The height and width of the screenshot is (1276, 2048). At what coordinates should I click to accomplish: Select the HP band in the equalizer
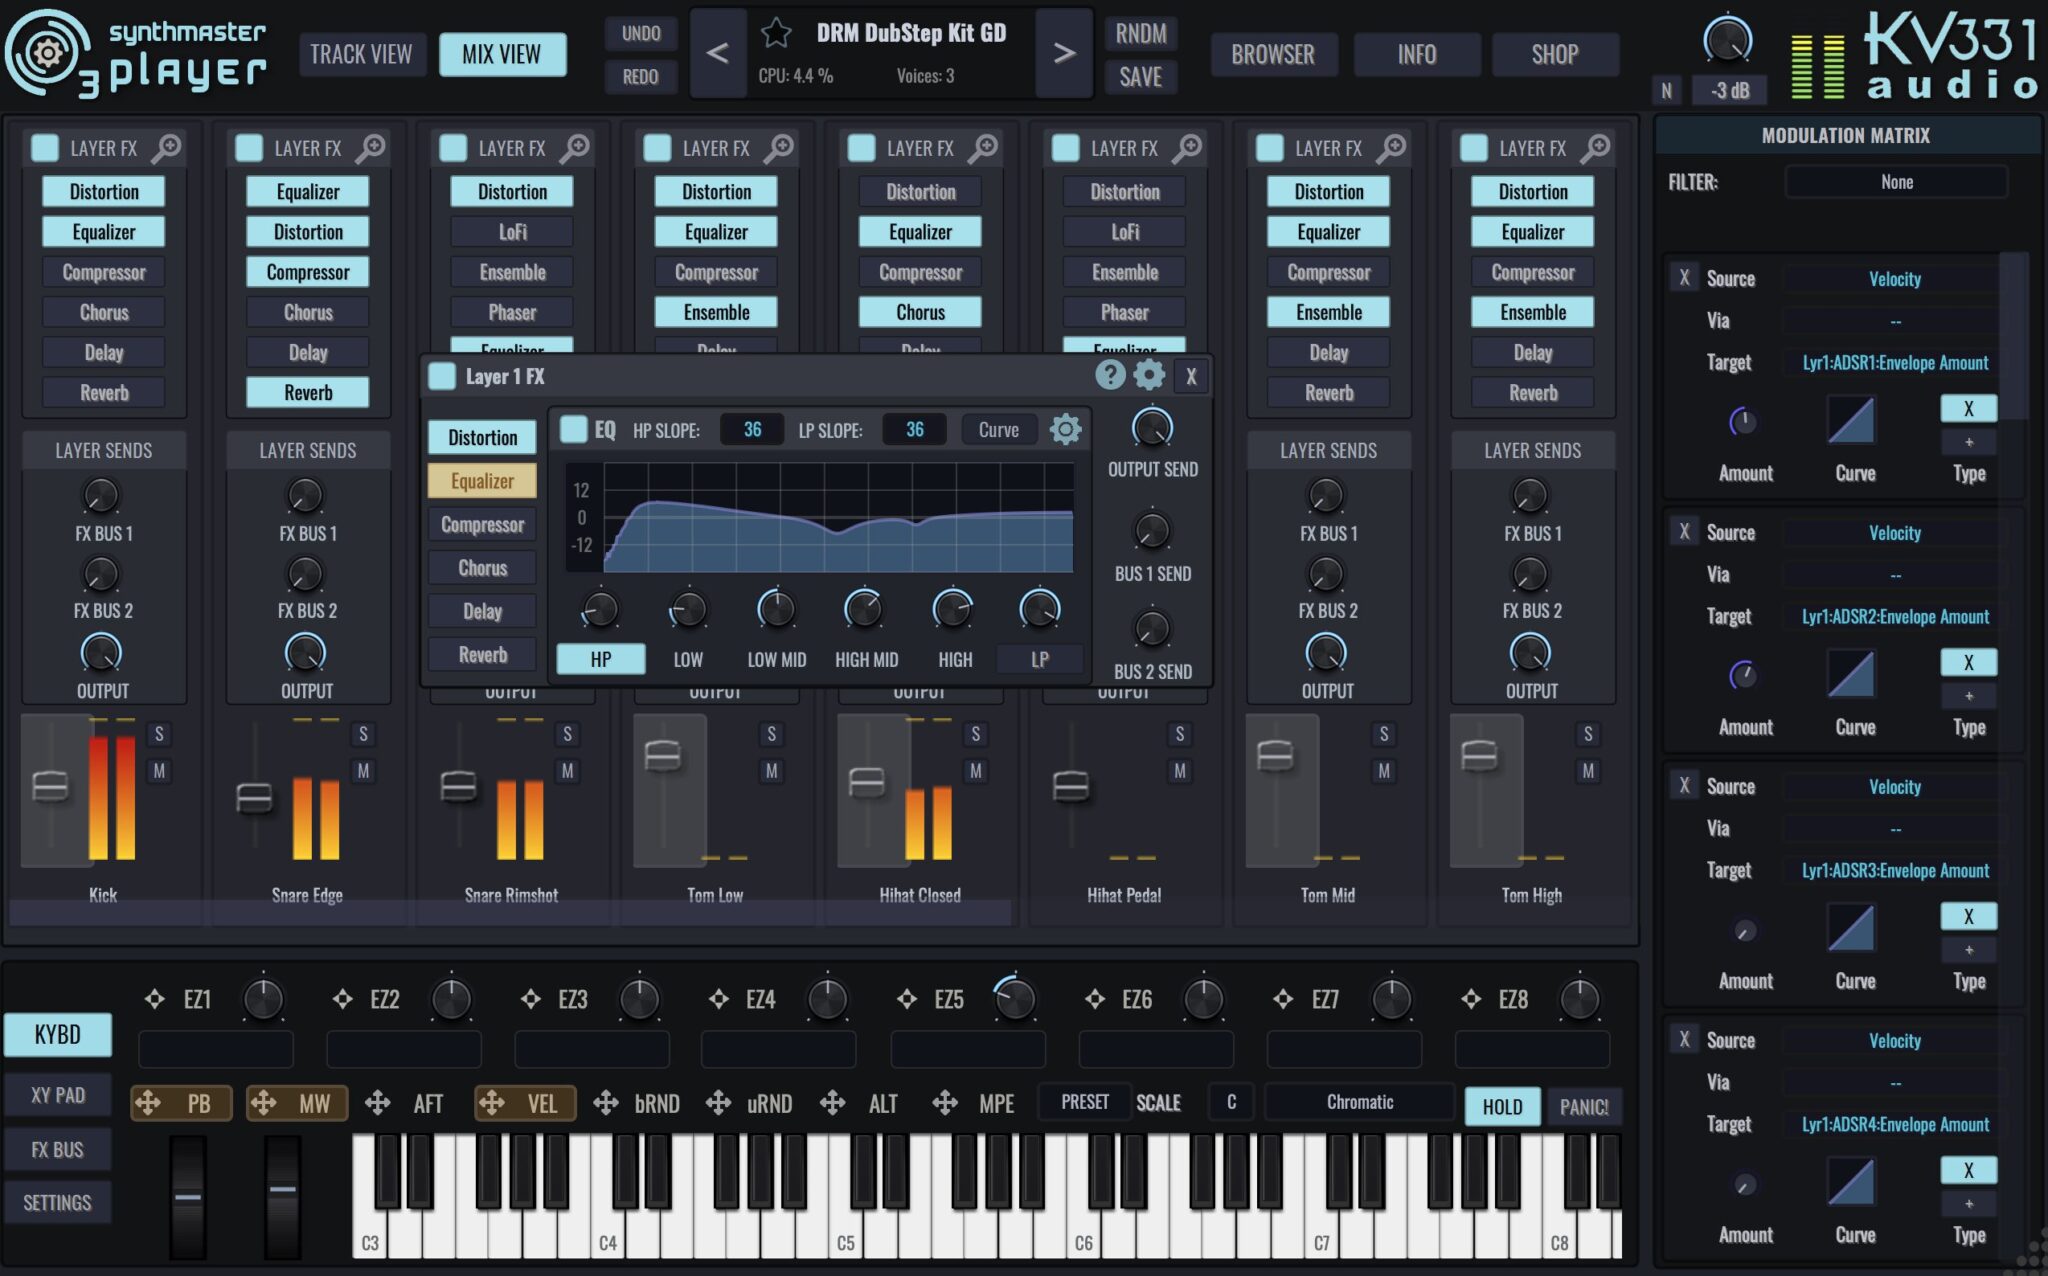tap(600, 660)
